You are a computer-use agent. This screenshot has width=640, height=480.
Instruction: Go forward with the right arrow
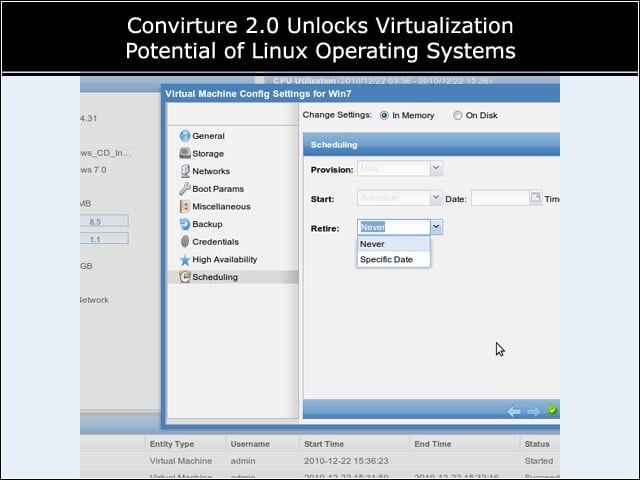point(533,411)
